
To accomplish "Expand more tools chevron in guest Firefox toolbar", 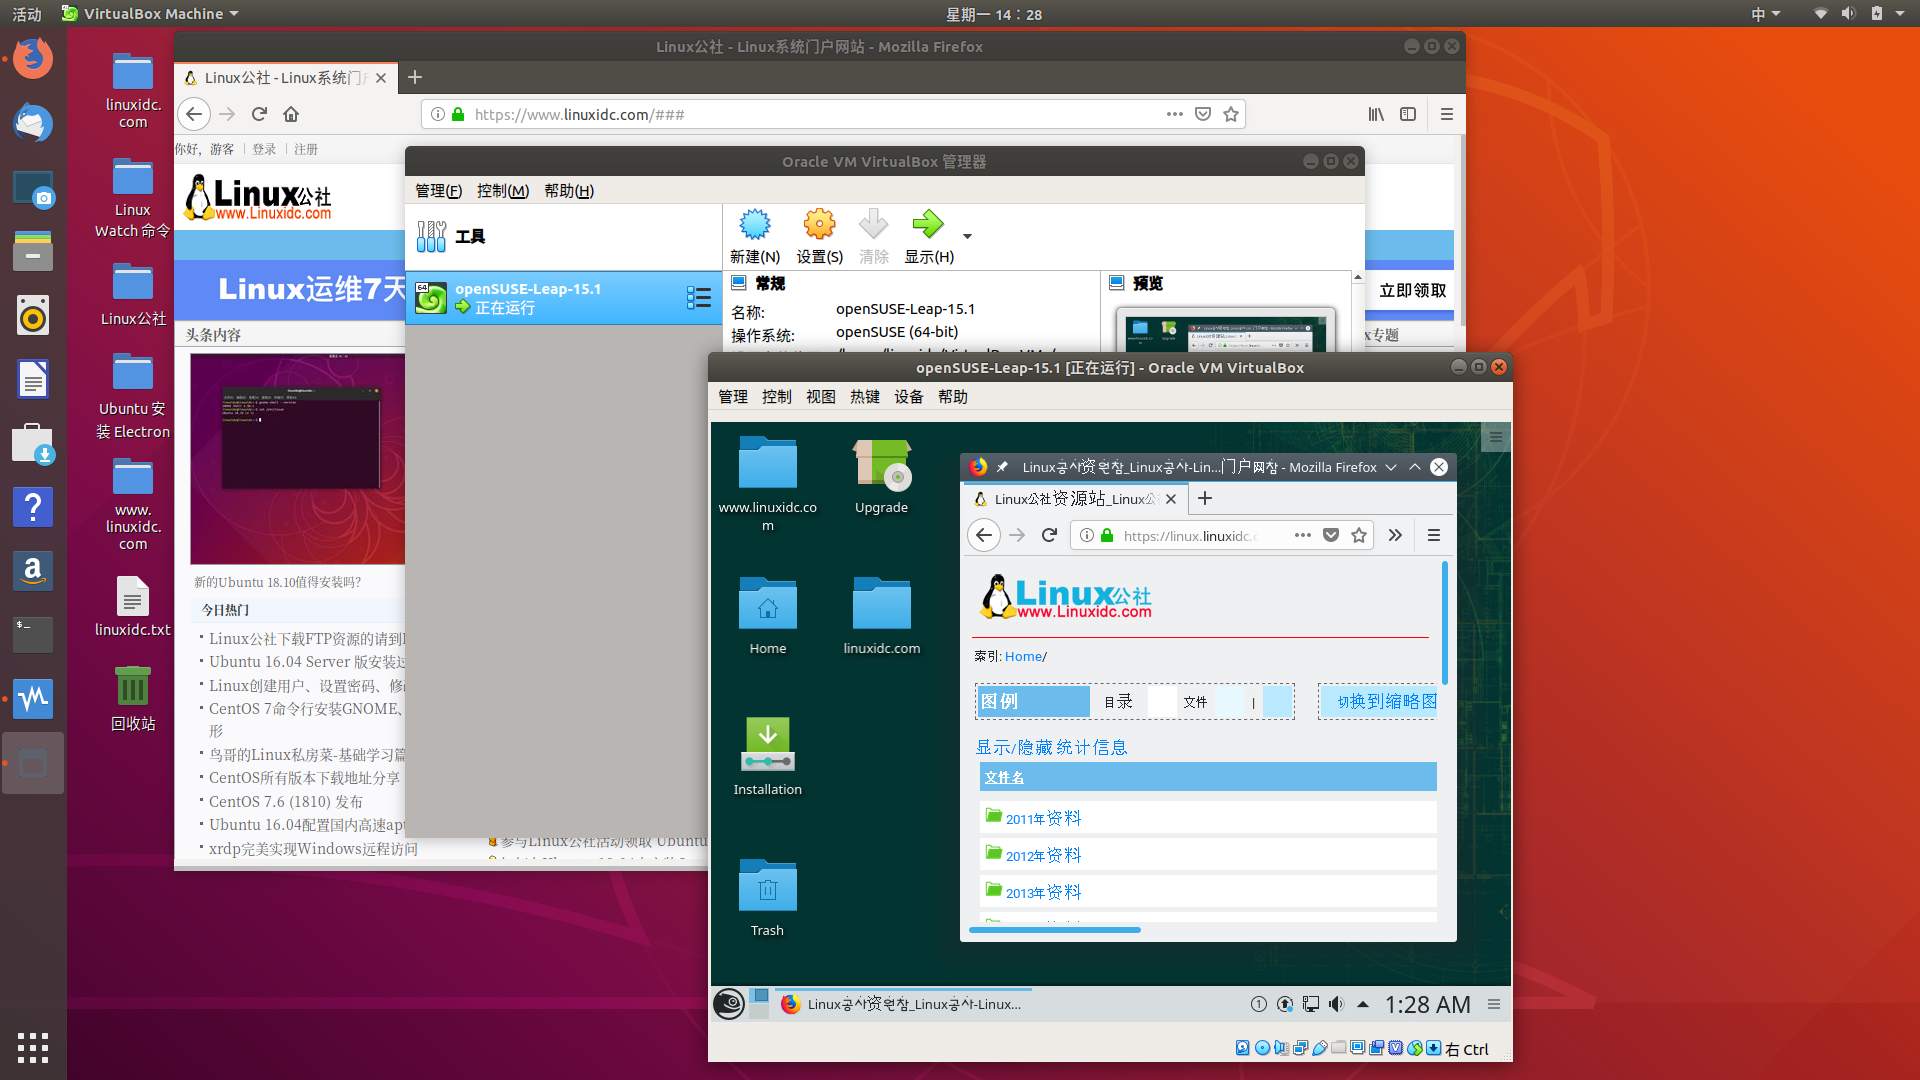I will click(x=1395, y=535).
